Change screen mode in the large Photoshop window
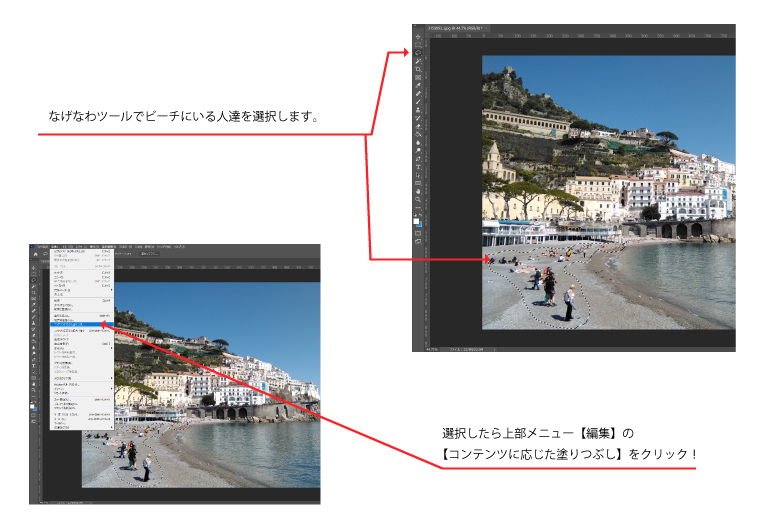The image size is (760, 530). click(x=418, y=241)
